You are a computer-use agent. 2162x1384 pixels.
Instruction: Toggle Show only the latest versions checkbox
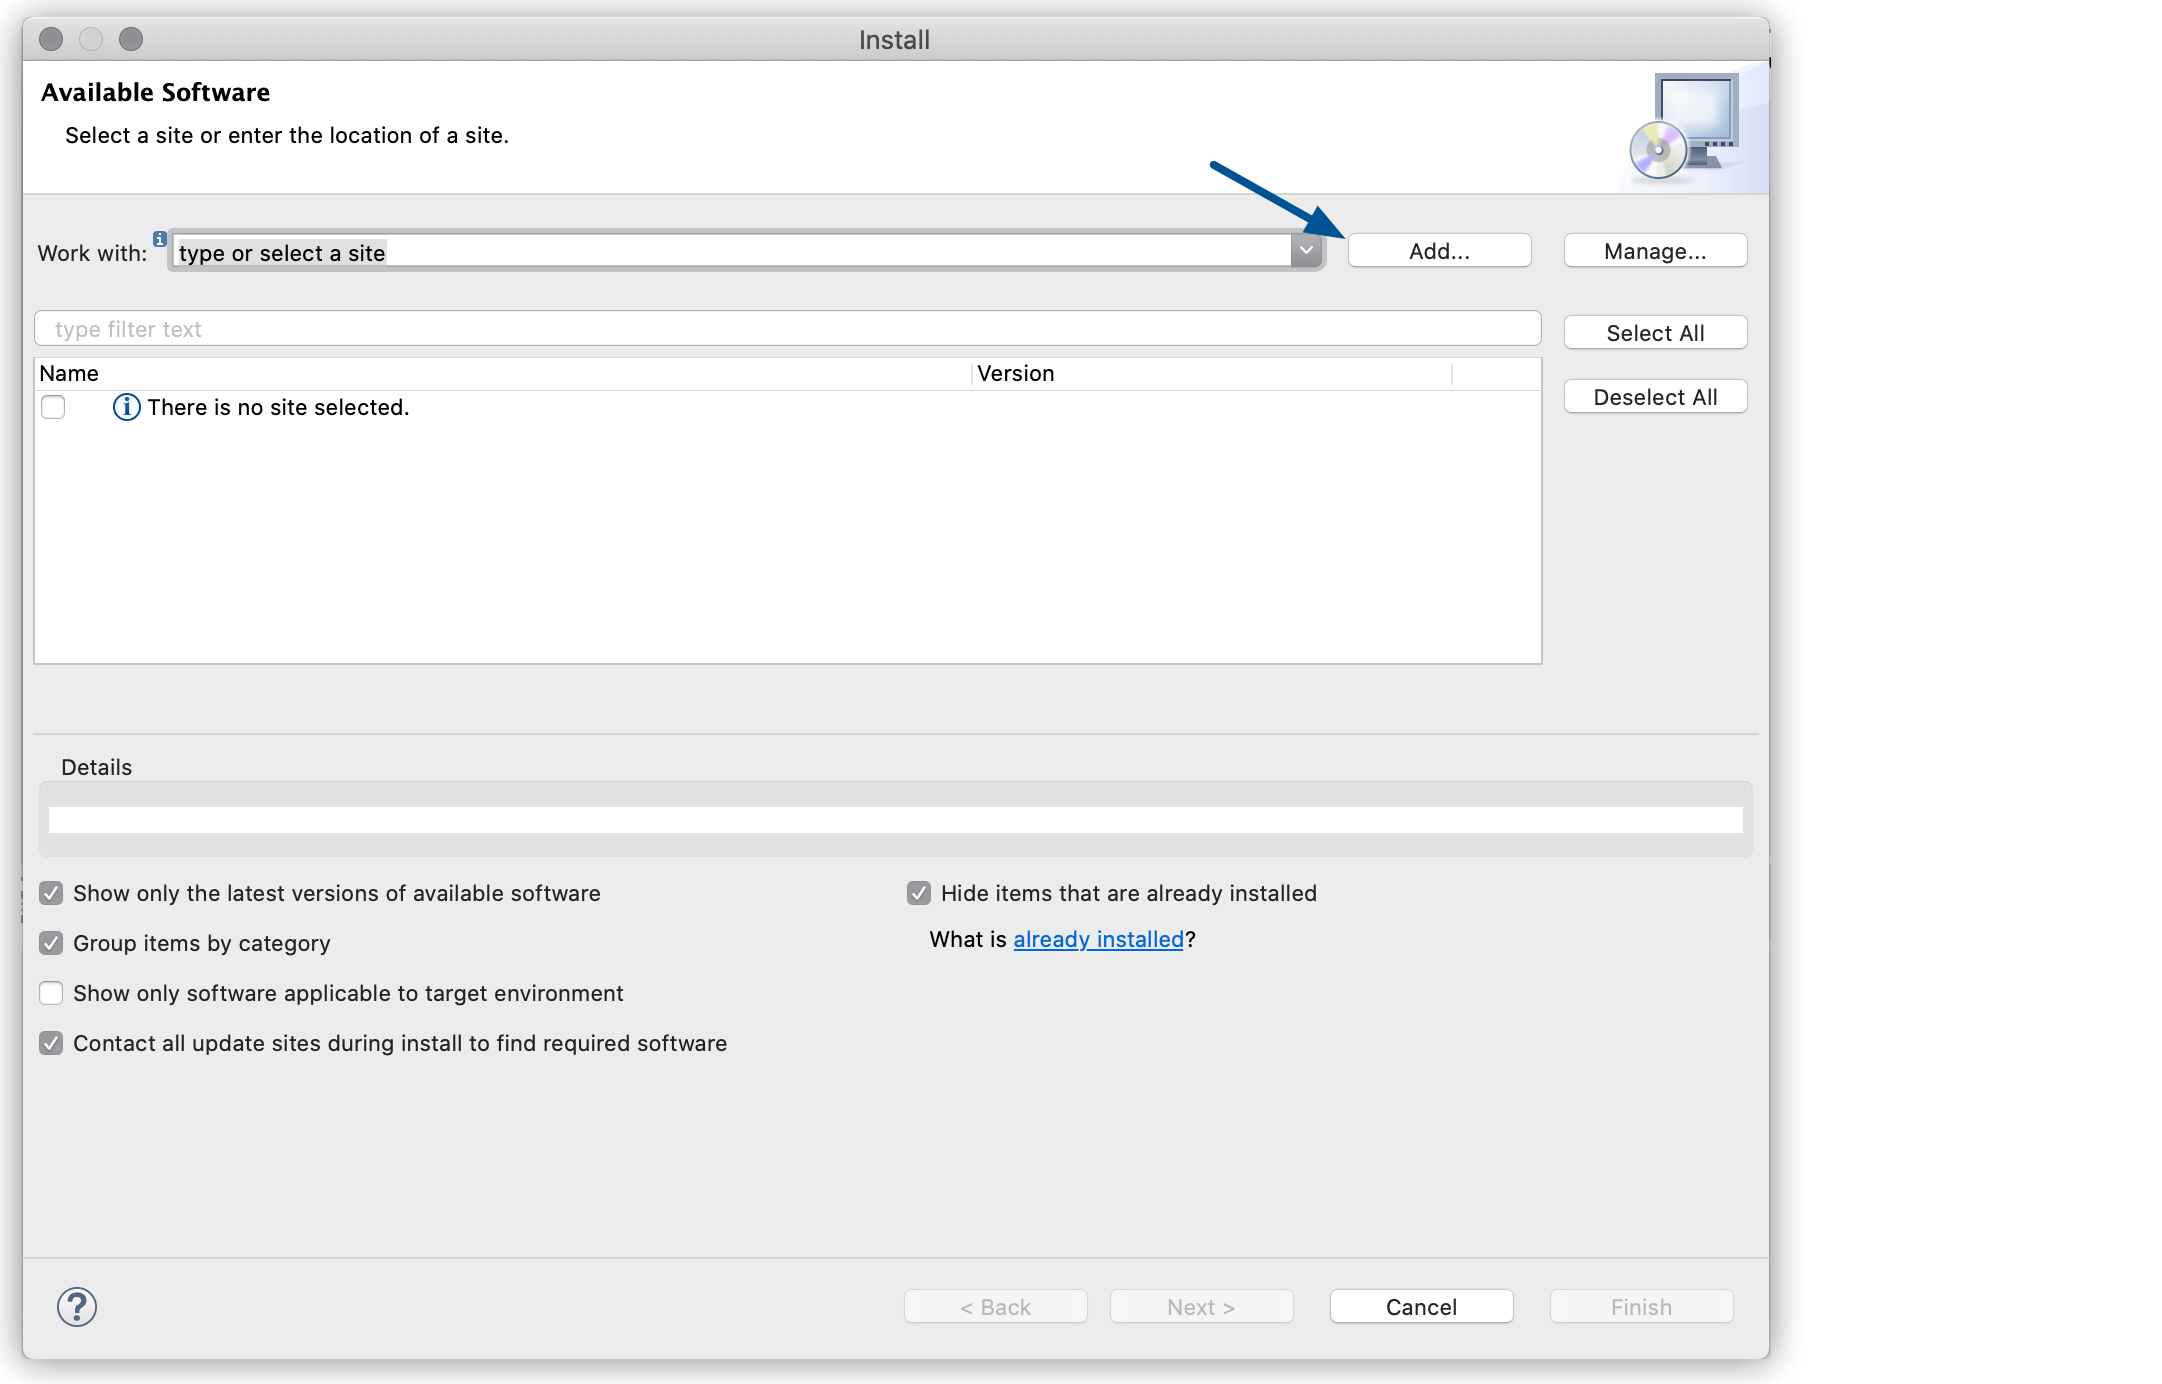point(50,892)
